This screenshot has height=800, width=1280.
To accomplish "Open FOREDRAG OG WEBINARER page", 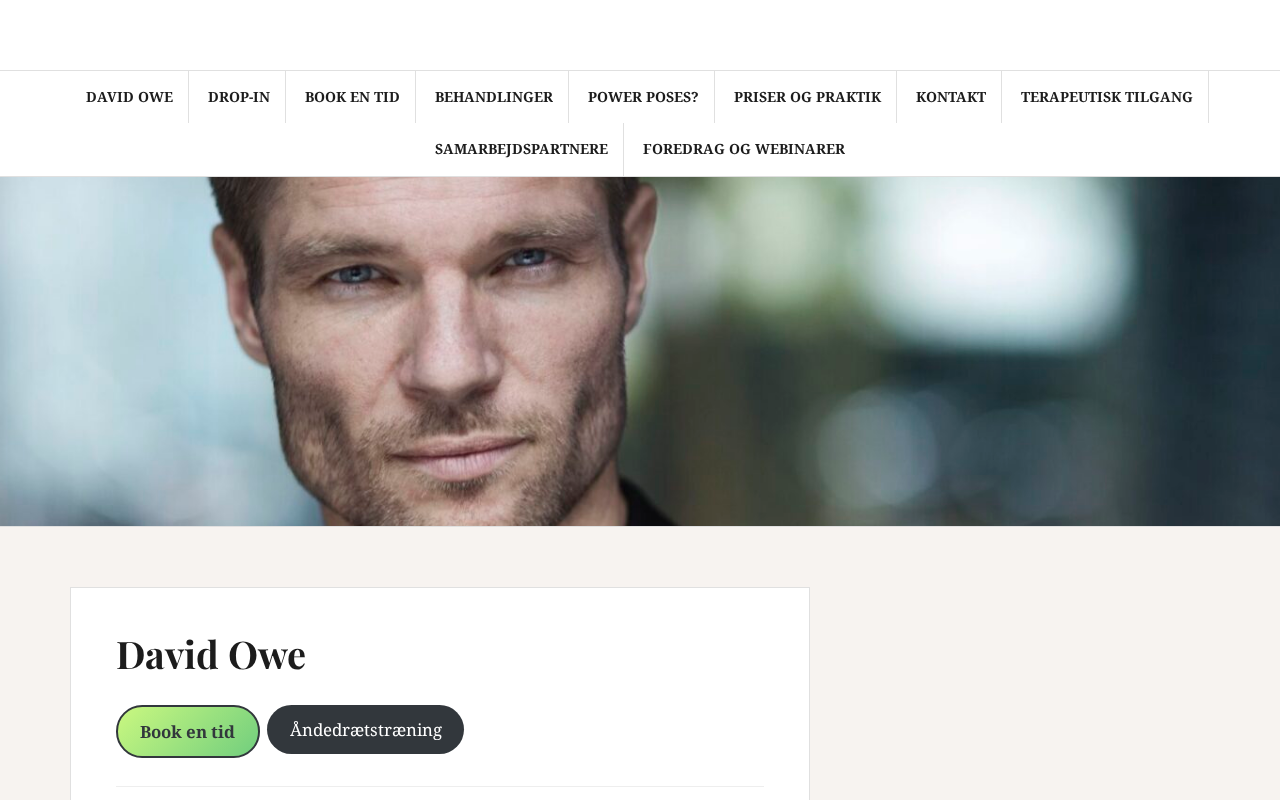I will click(744, 149).
